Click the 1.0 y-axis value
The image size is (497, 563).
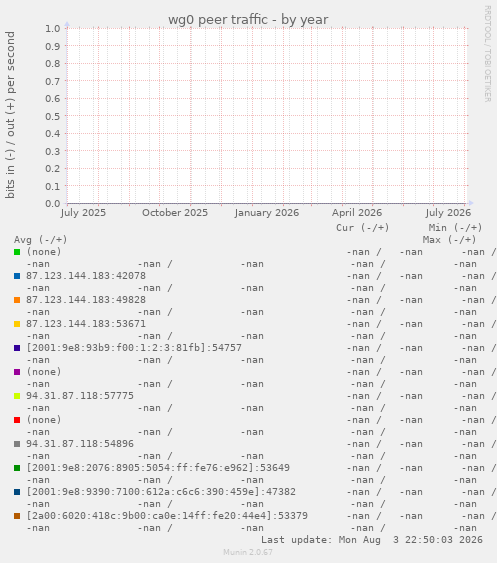point(52,28)
